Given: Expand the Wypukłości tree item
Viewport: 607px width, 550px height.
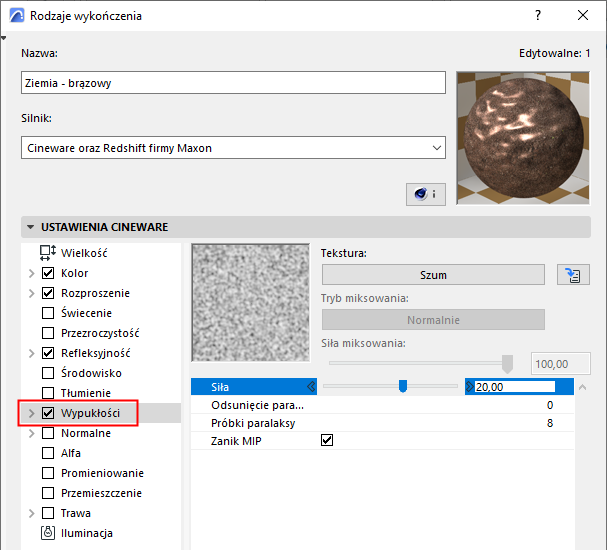Looking at the screenshot, I should [x=31, y=413].
